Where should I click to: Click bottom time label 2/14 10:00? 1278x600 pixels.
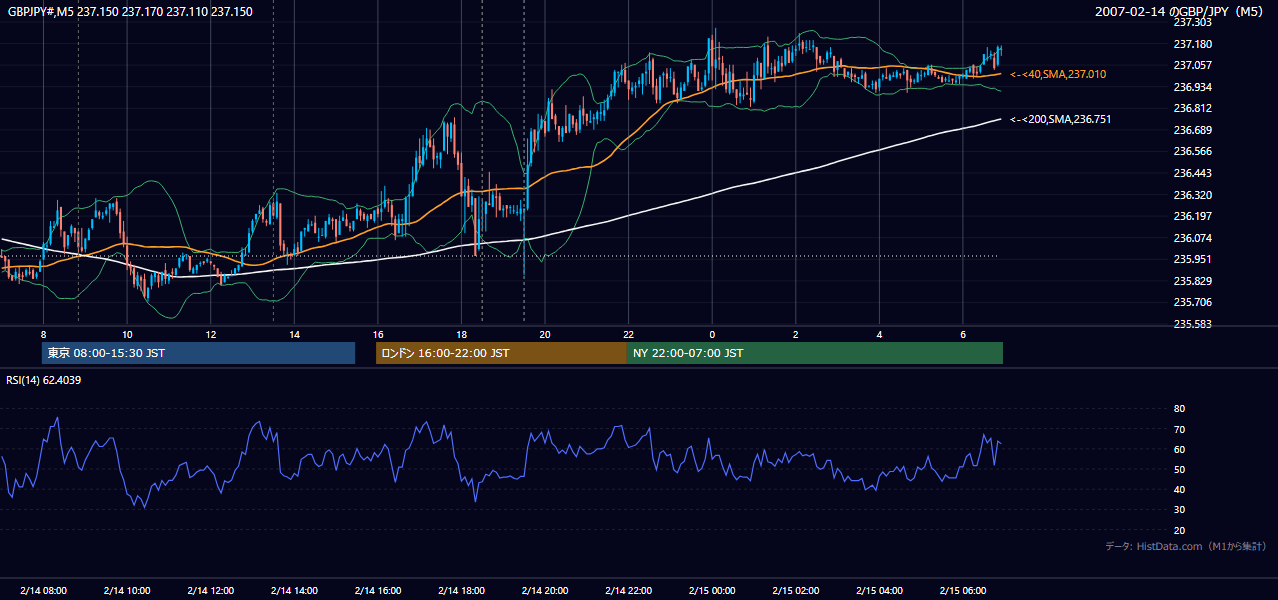click(x=127, y=590)
